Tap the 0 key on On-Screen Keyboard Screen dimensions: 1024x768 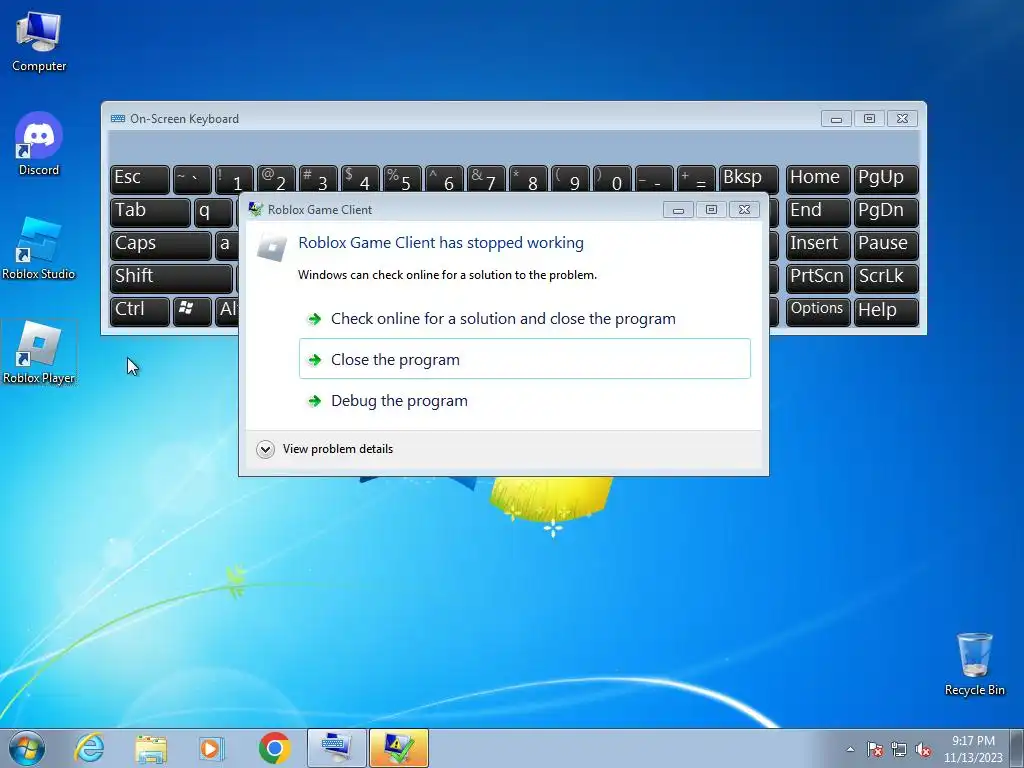(612, 179)
